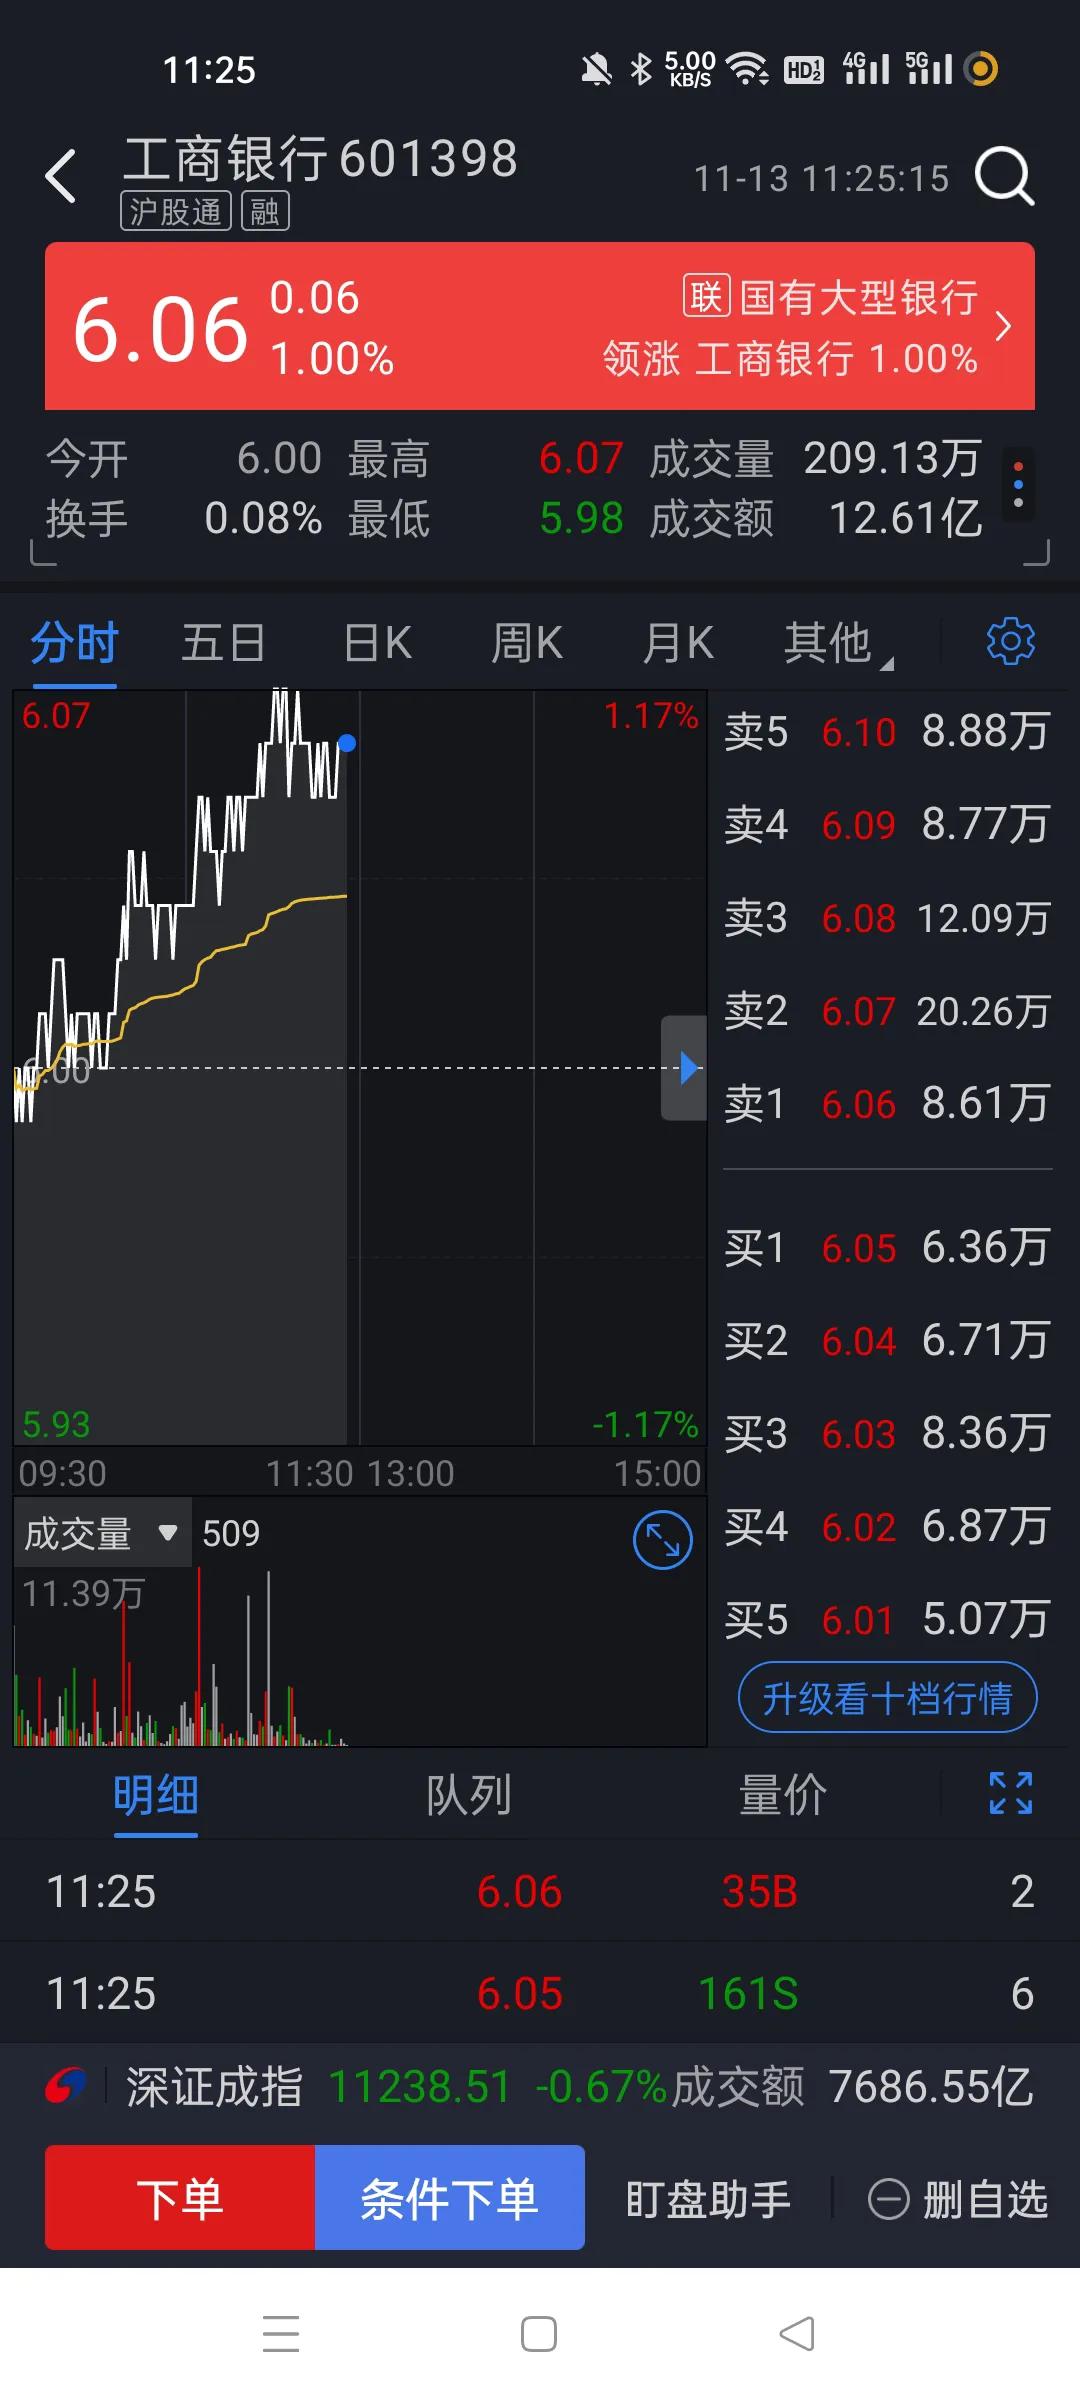Switch to 日K chart tab
The image size is (1080, 2400).
click(x=377, y=642)
